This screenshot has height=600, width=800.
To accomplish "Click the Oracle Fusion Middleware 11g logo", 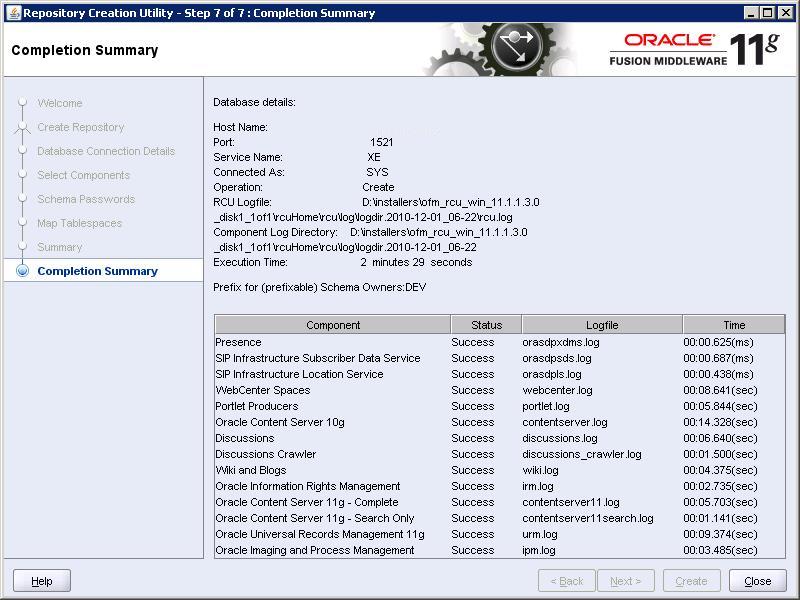I will click(694, 49).
